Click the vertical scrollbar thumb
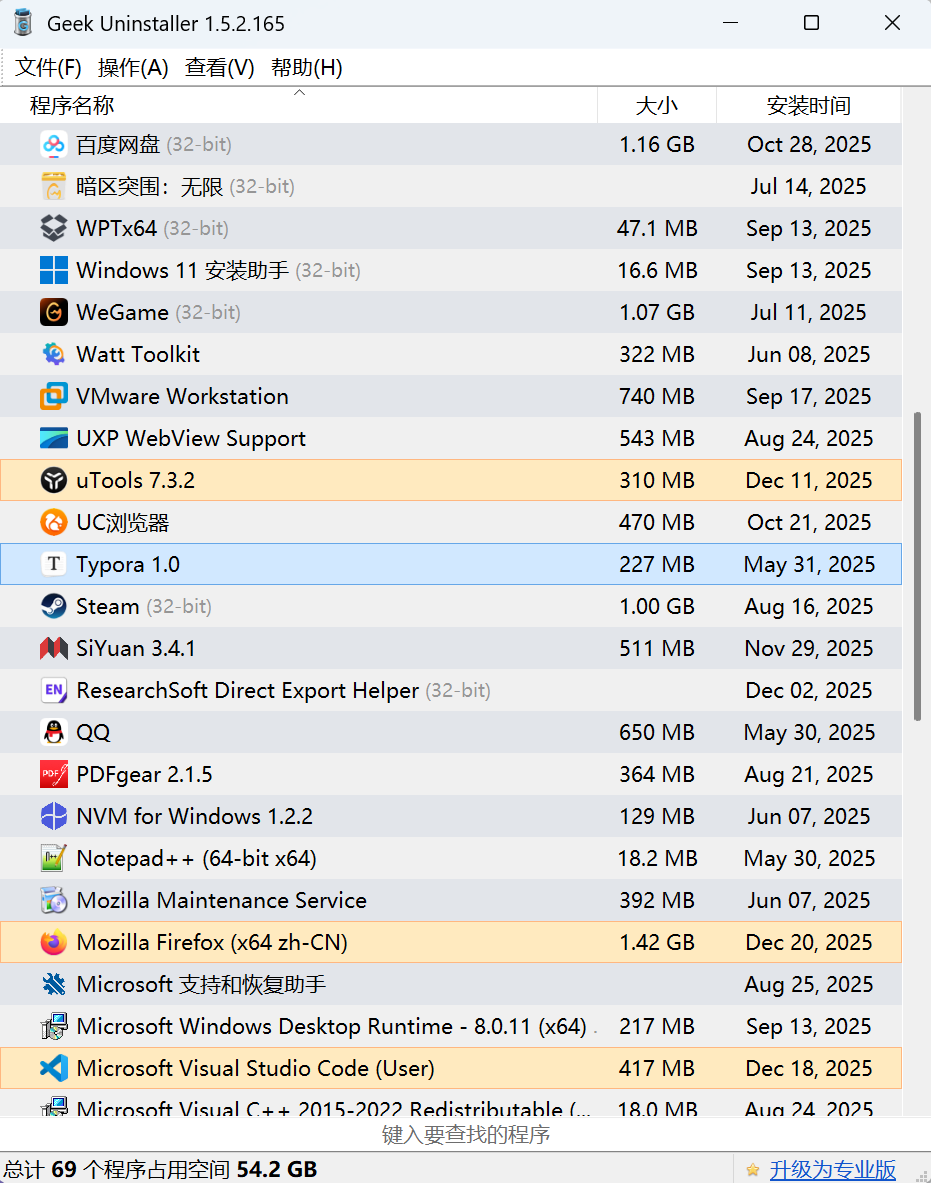 917,566
